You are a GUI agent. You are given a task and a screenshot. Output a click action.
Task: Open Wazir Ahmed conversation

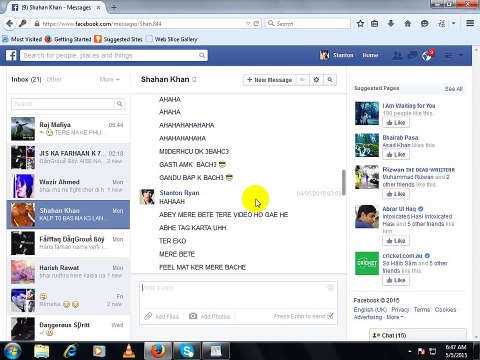click(68, 186)
